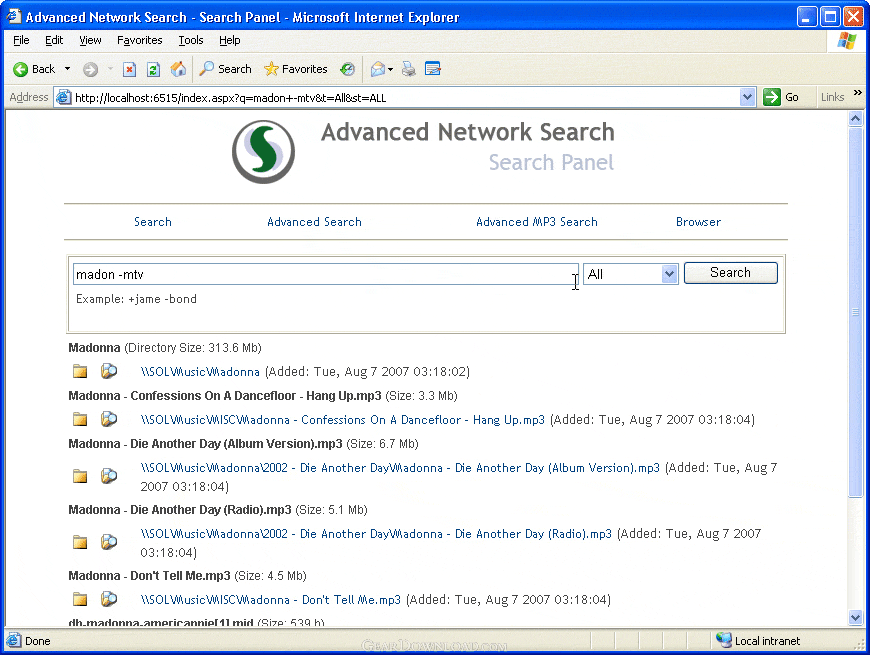Open the Favorites menu

click(x=140, y=40)
